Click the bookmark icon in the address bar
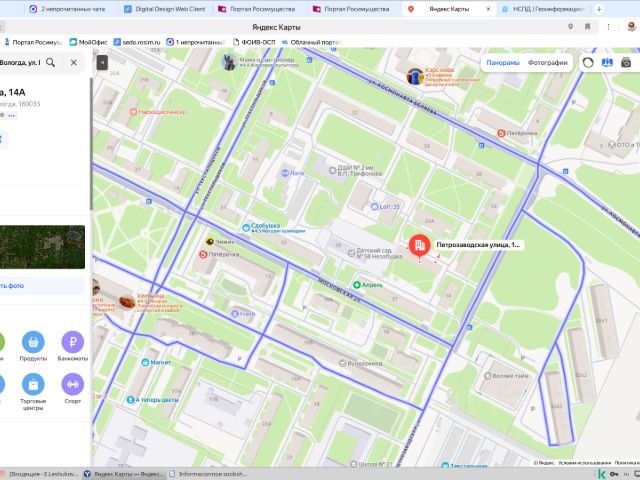Screen dimensions: 640x480 pyautogui.click(x=588, y=27)
